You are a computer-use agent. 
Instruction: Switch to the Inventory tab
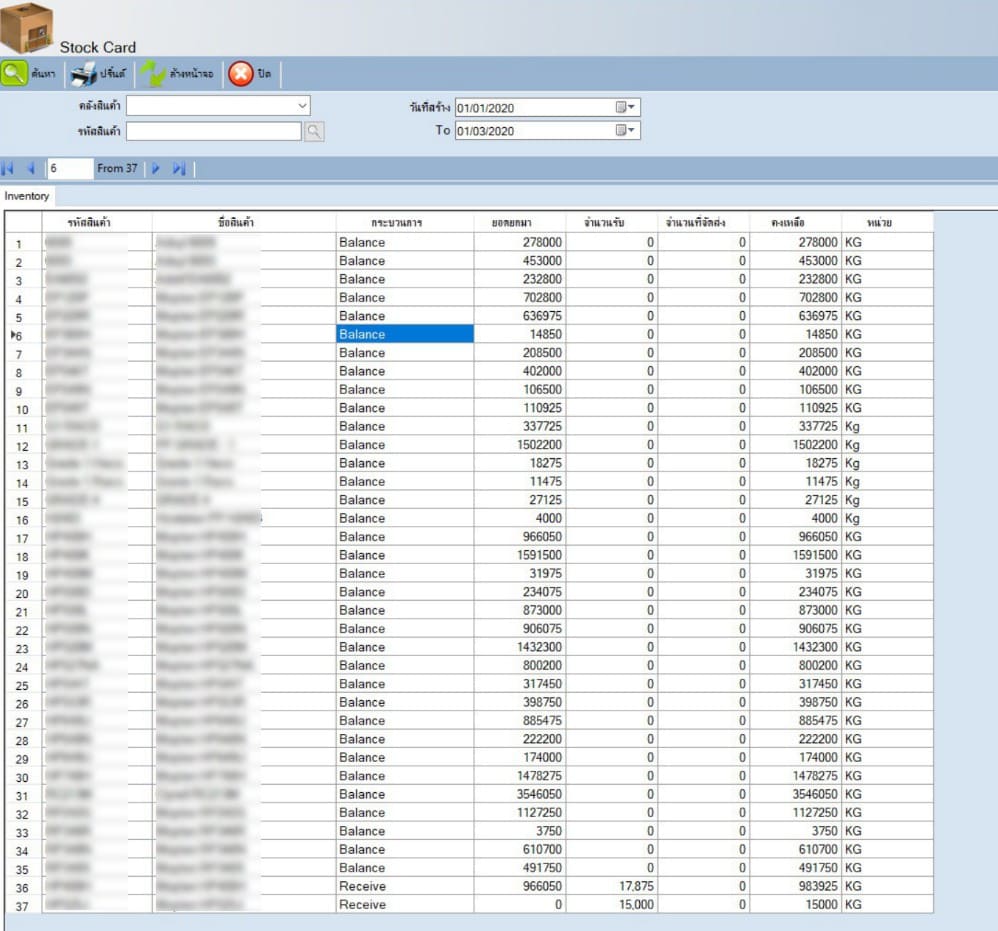coord(27,196)
